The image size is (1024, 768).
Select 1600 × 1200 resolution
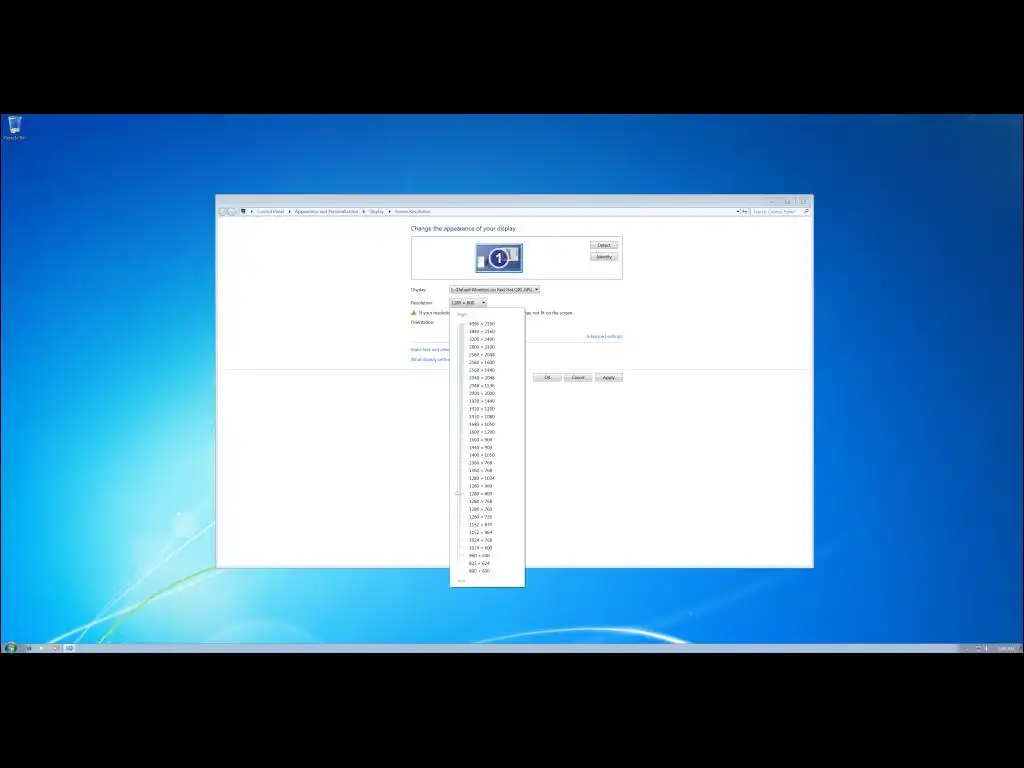tap(482, 432)
